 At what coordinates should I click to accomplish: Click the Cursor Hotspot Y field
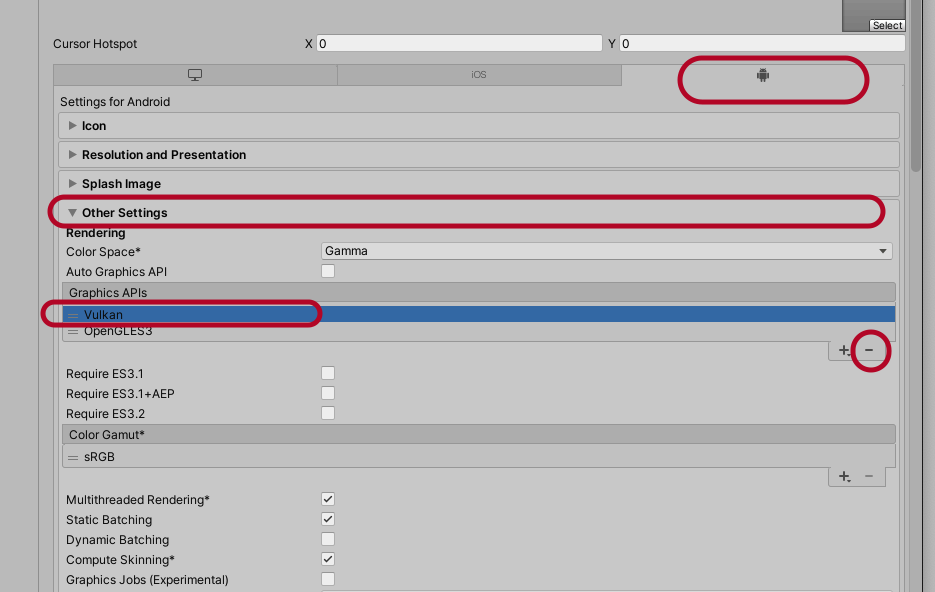point(762,44)
